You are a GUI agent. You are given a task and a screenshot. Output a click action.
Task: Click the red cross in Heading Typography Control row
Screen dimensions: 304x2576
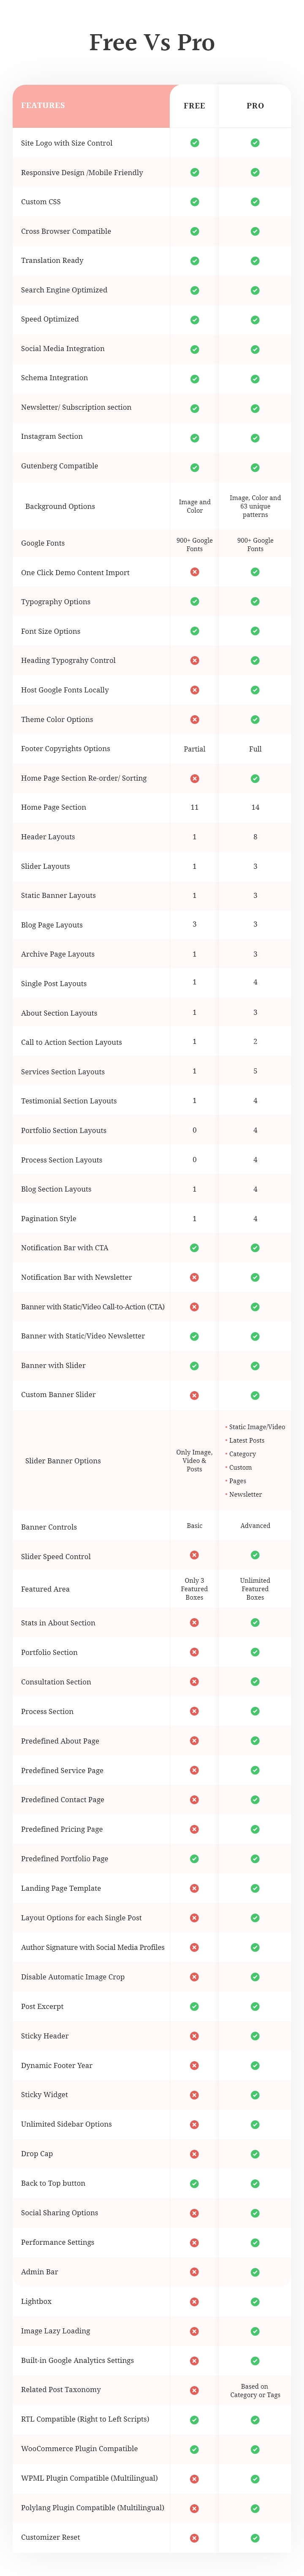click(194, 660)
